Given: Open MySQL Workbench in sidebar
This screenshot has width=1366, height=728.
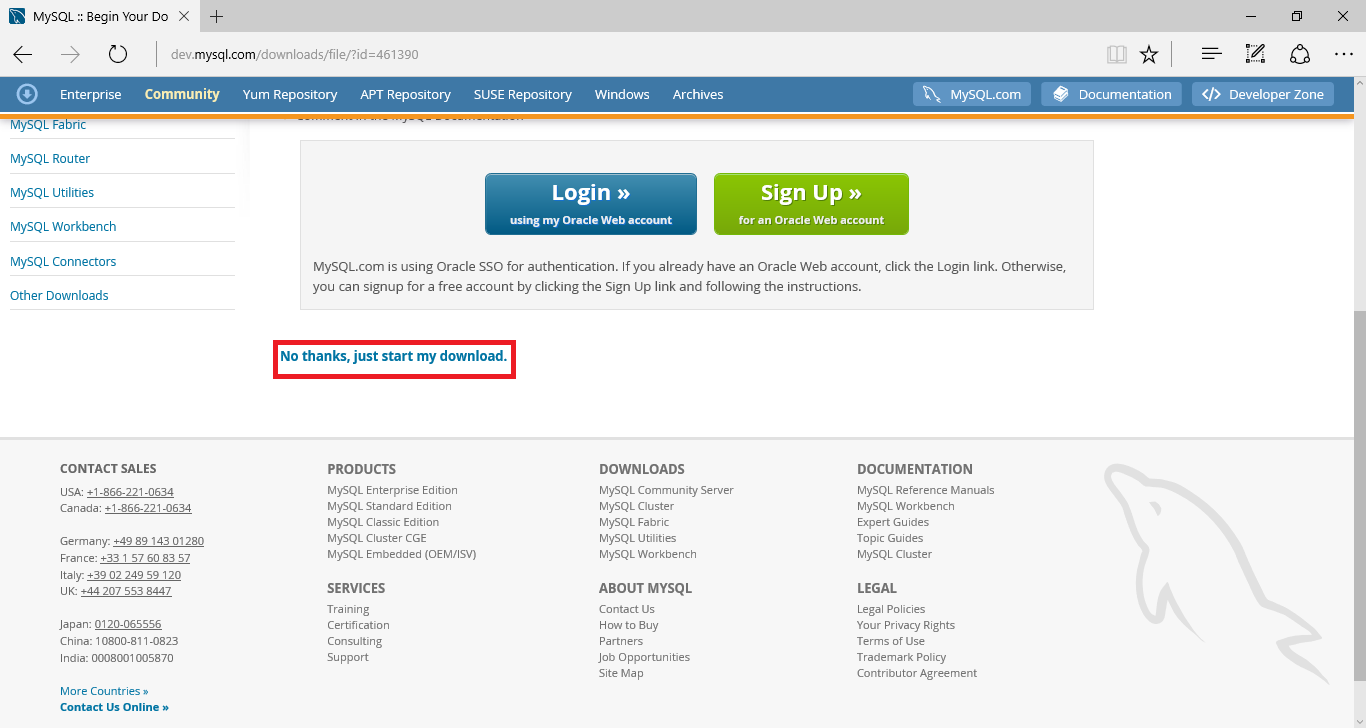Looking at the screenshot, I should tap(63, 226).
